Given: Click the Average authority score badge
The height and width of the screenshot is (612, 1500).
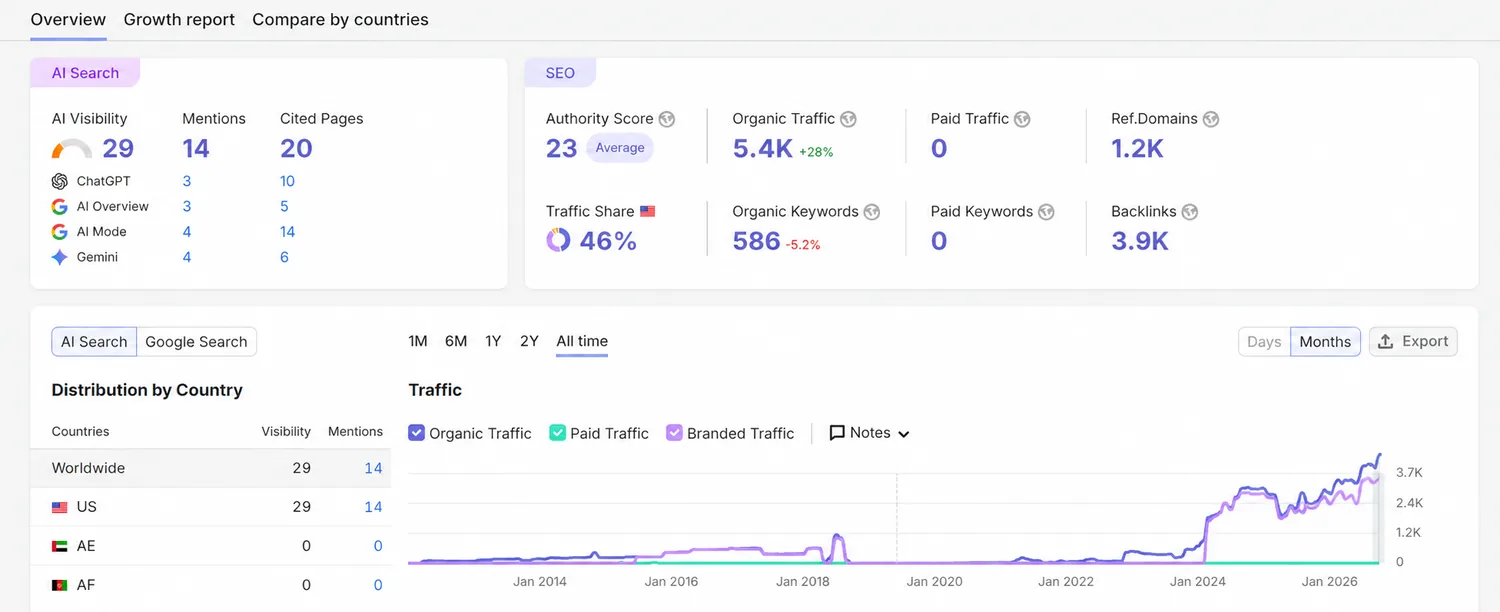Looking at the screenshot, I should [620, 148].
